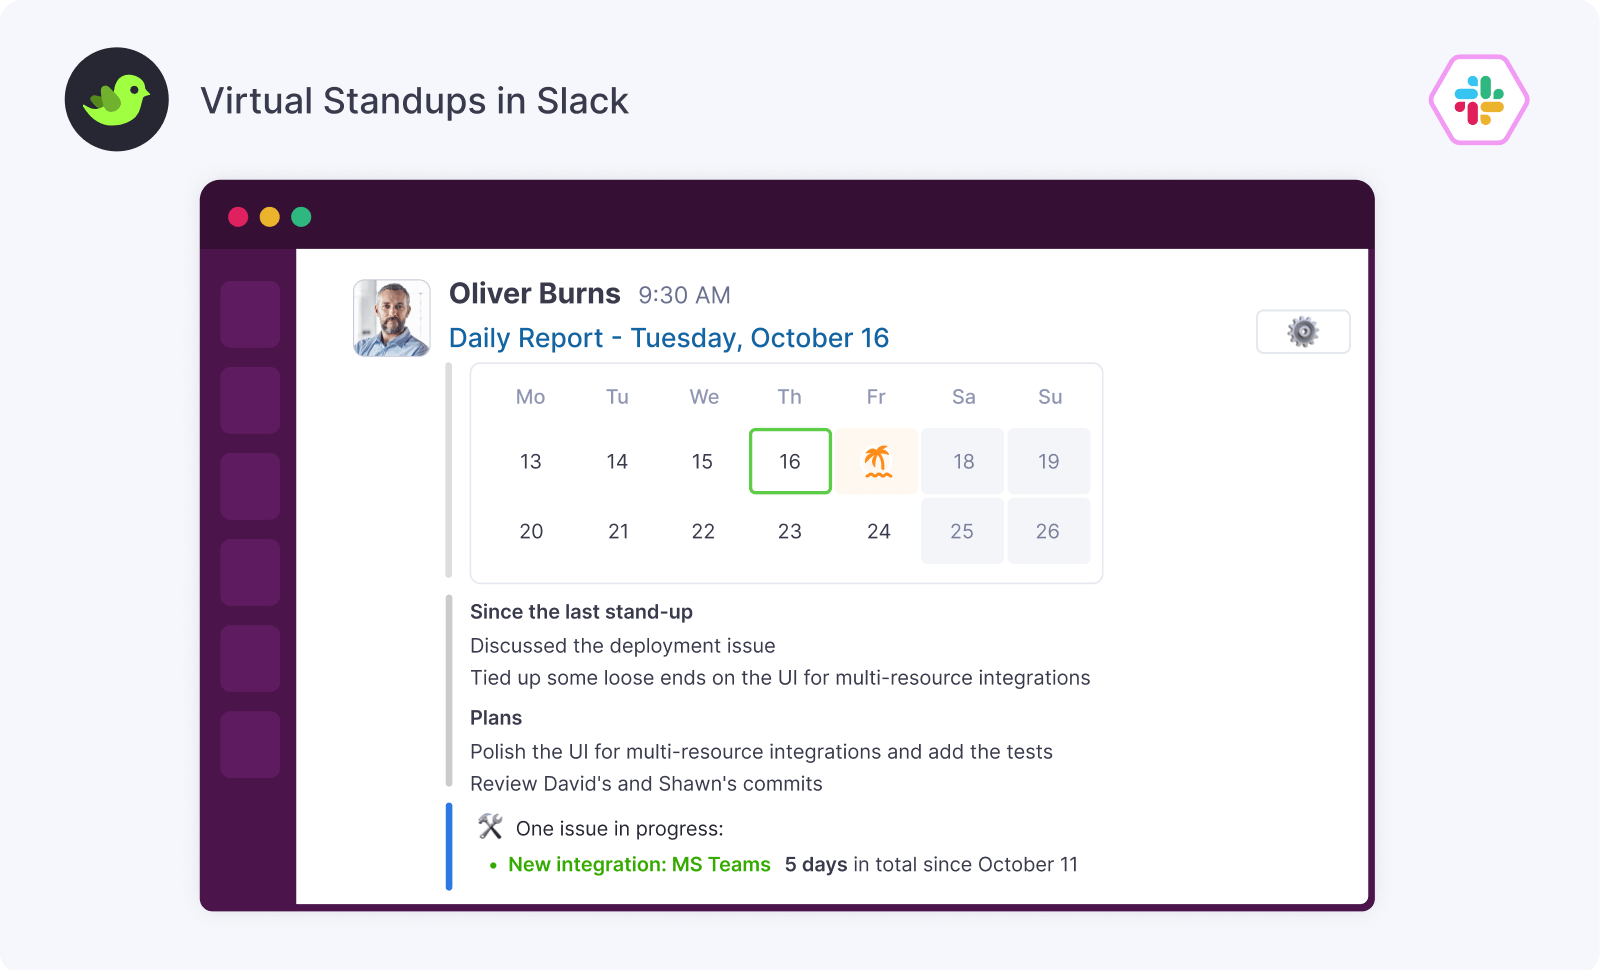Select day 13 in the calendar
The image size is (1600, 970).
[x=530, y=461]
